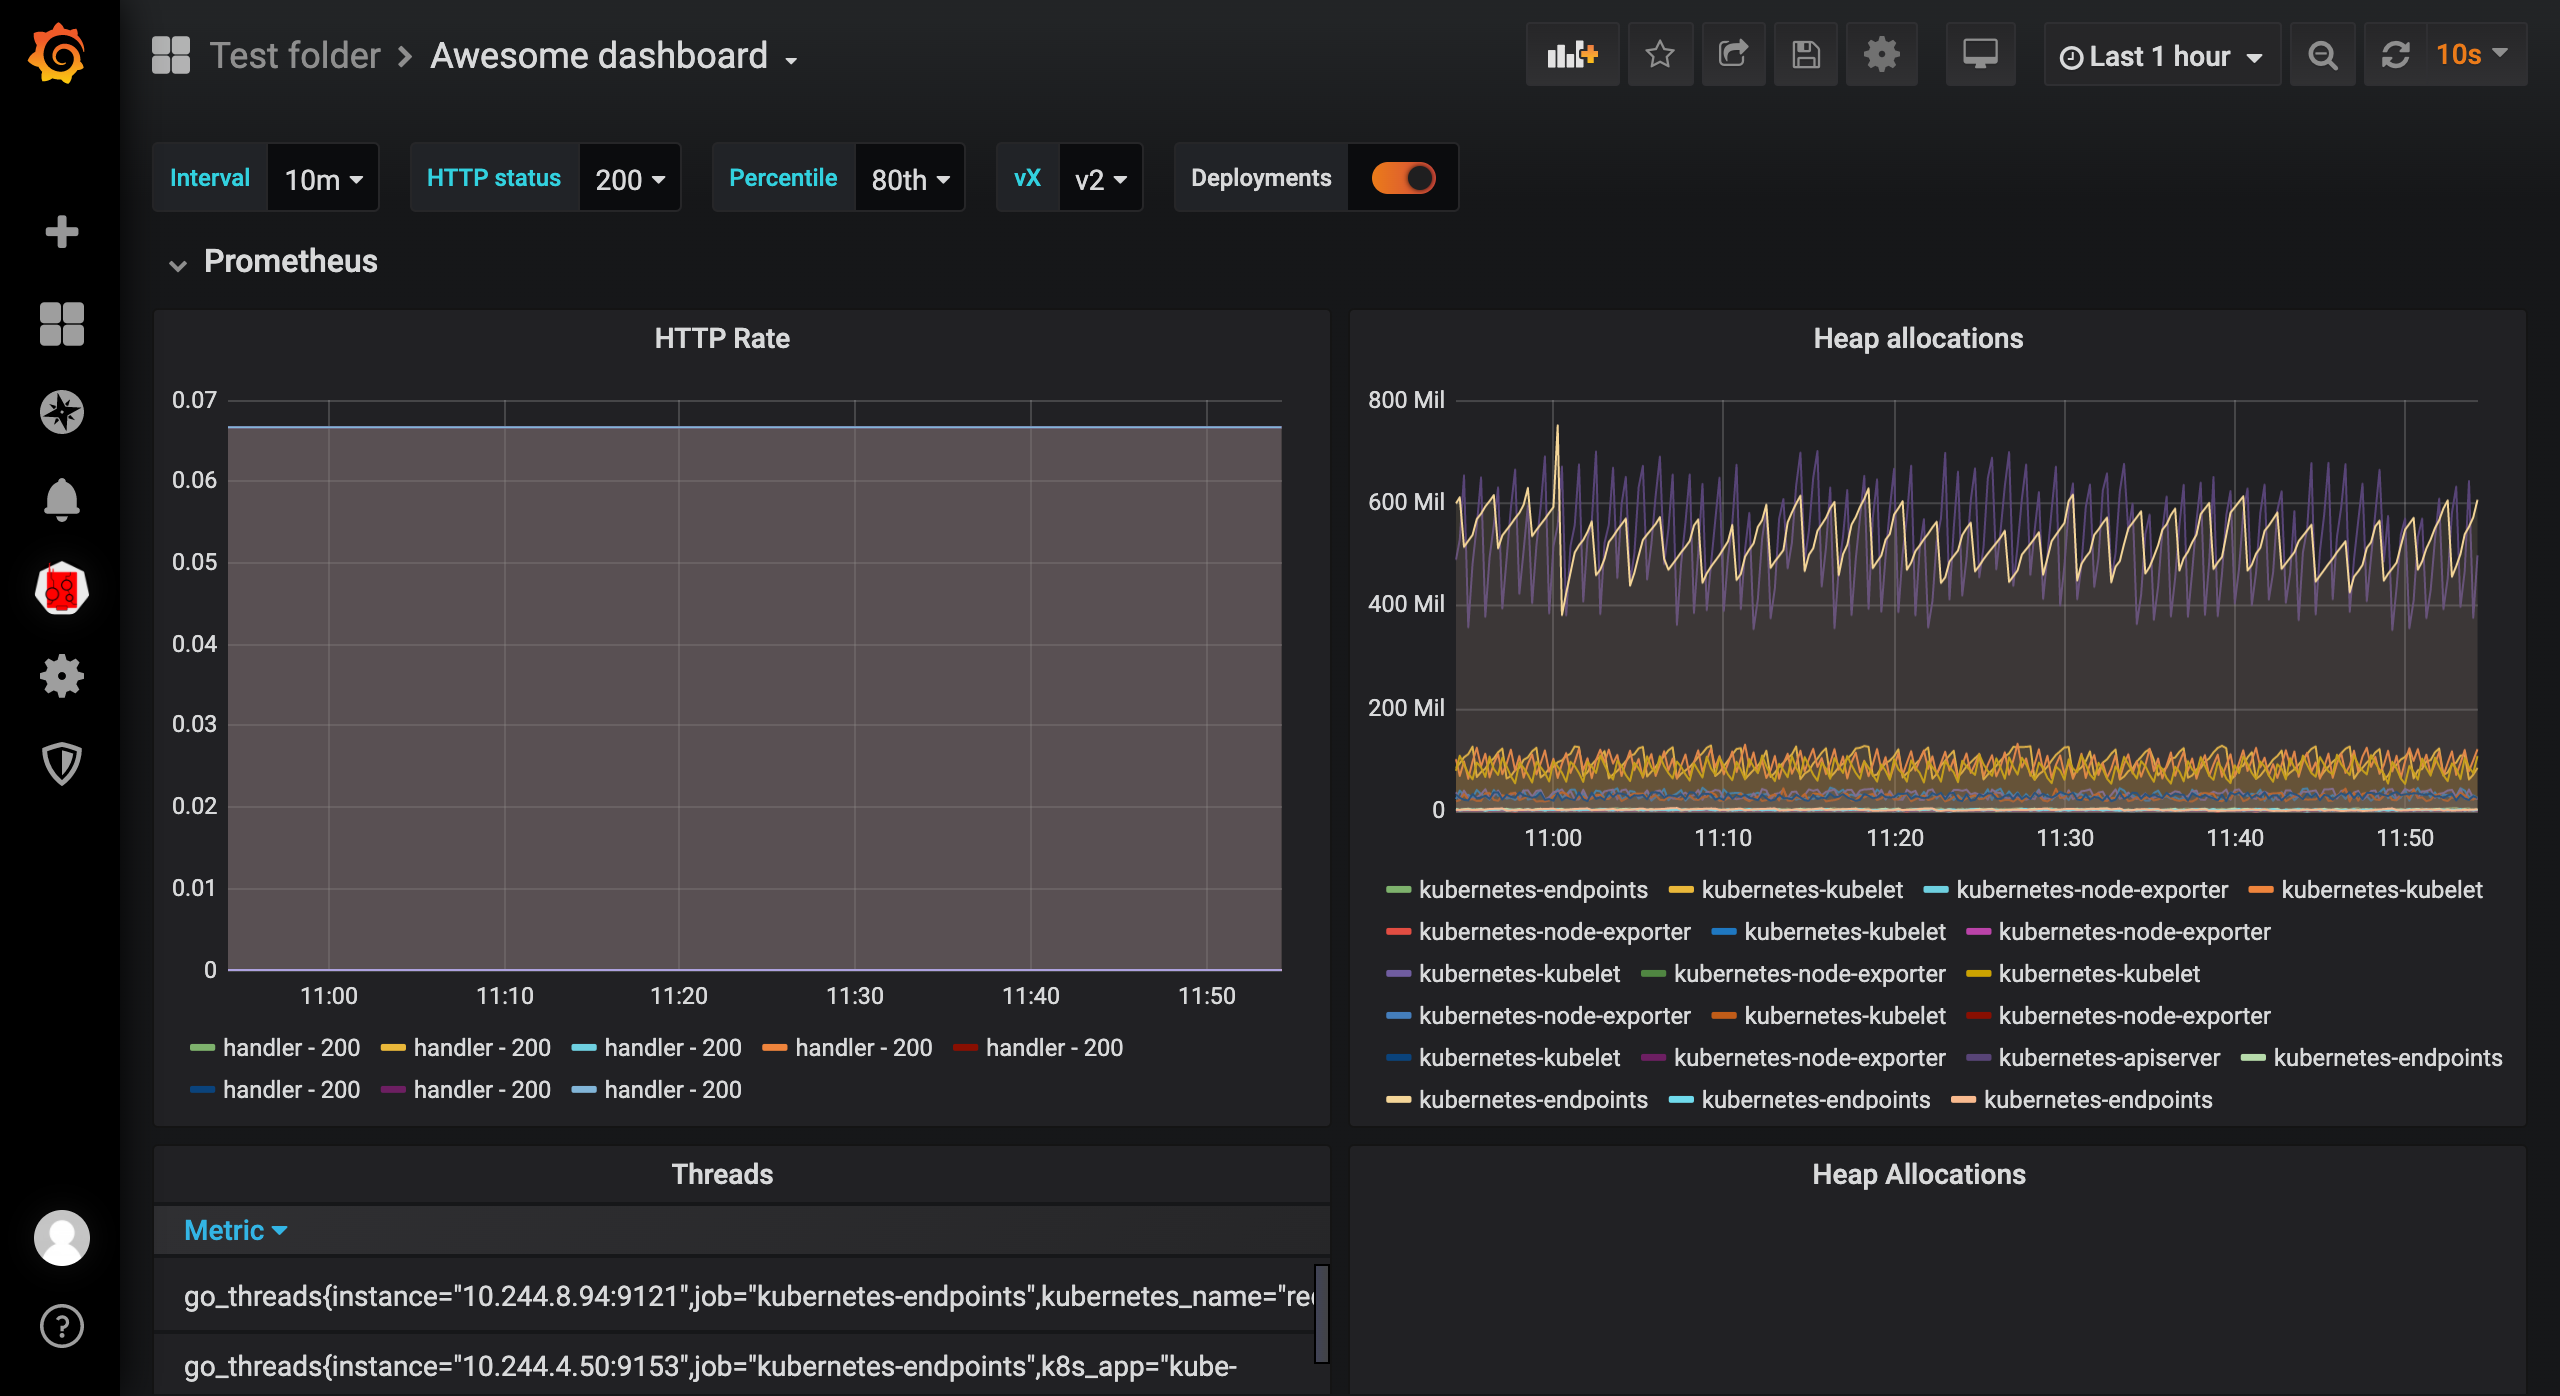Click the yellow swatch for kubernetes-kubelet legend
The height and width of the screenshot is (1396, 2560).
coord(1681,890)
